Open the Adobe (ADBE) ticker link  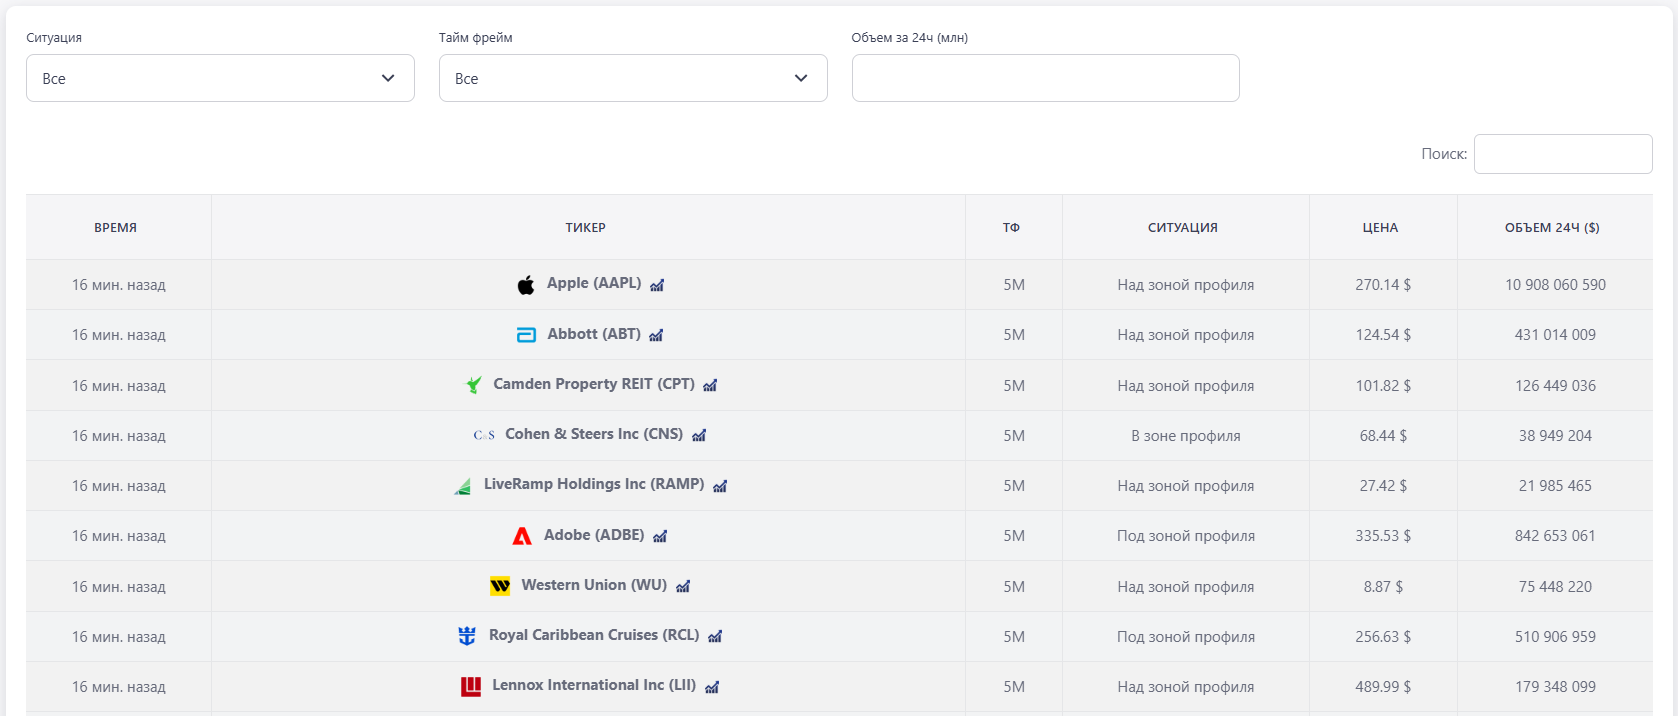point(593,535)
